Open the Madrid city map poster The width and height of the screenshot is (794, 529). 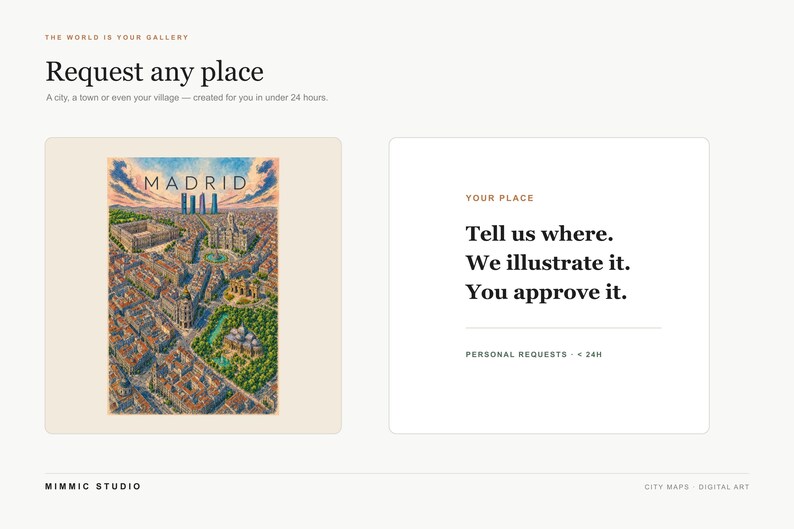point(193,286)
